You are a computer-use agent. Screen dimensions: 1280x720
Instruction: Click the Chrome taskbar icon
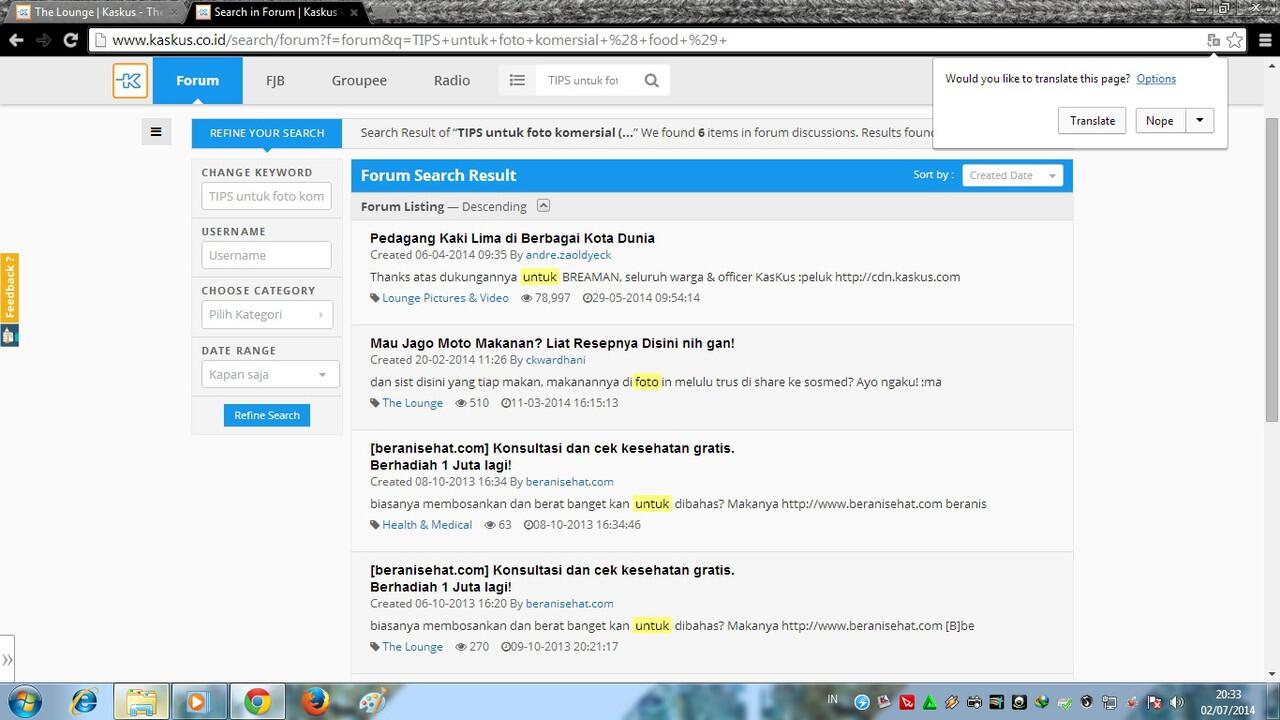pos(257,702)
